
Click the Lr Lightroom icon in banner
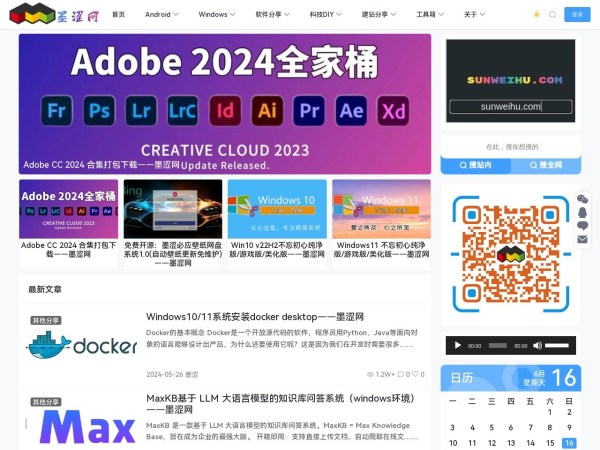141,111
